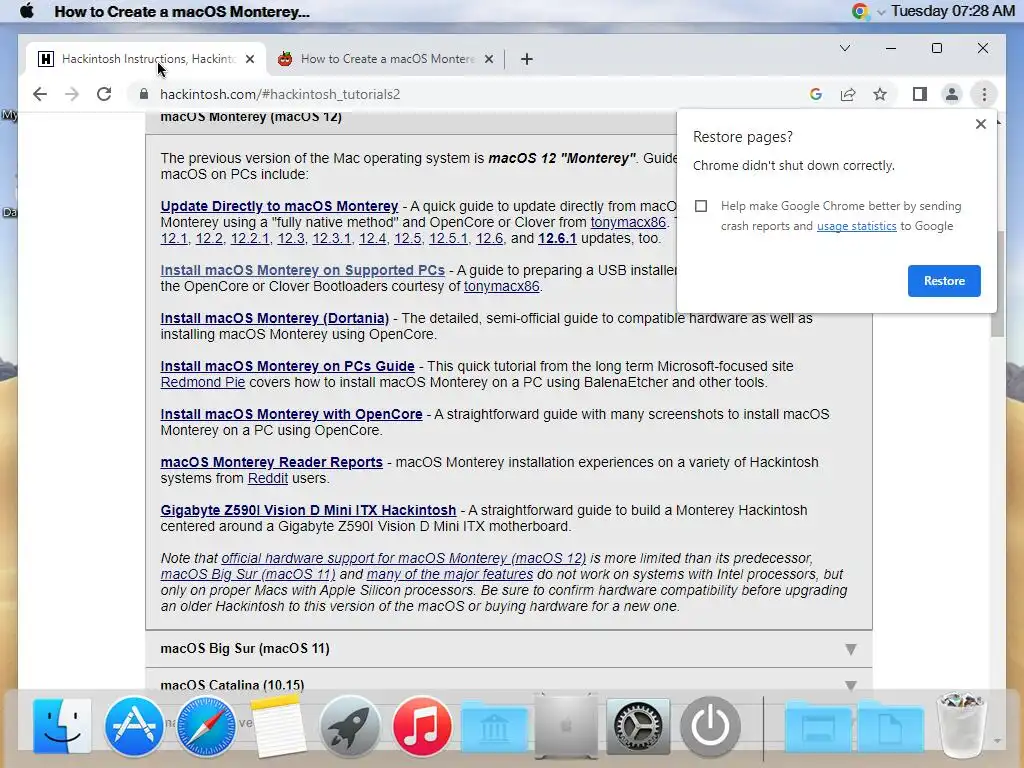This screenshot has height=768, width=1024.
Task: Switch to How to Create a macOS Monterey tab
Action: 385,59
